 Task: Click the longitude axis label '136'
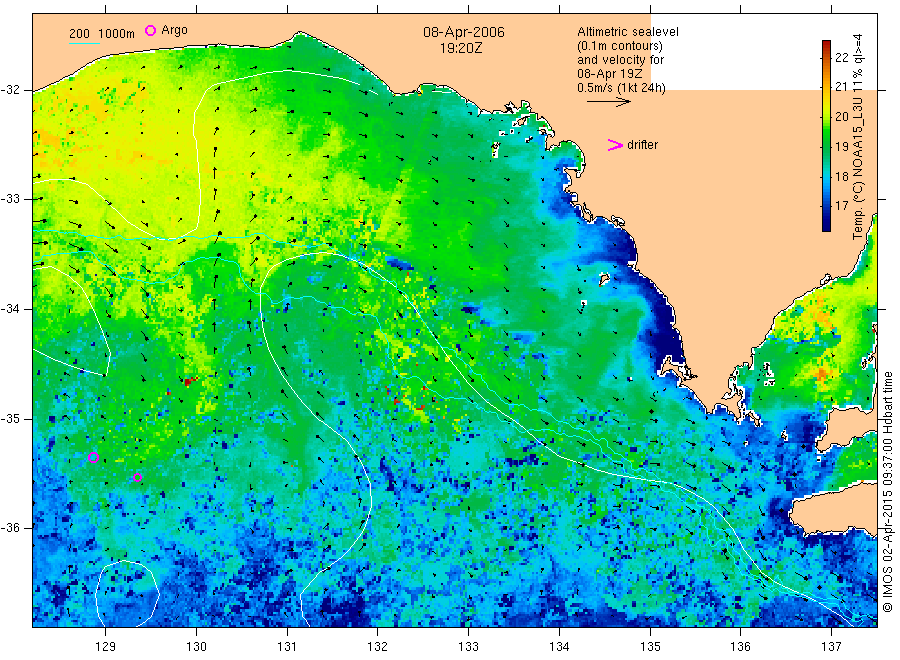click(740, 647)
